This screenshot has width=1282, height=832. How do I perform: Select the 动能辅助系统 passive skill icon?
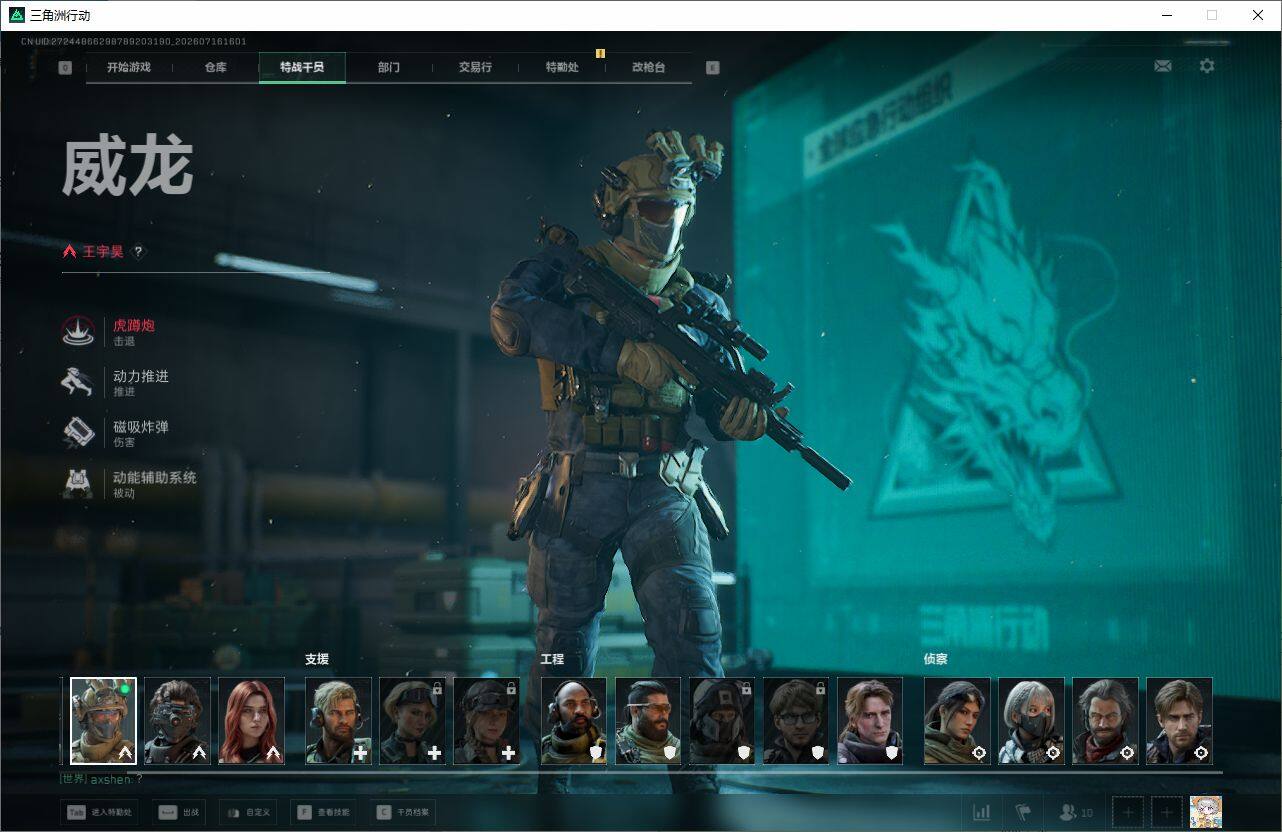(78, 484)
